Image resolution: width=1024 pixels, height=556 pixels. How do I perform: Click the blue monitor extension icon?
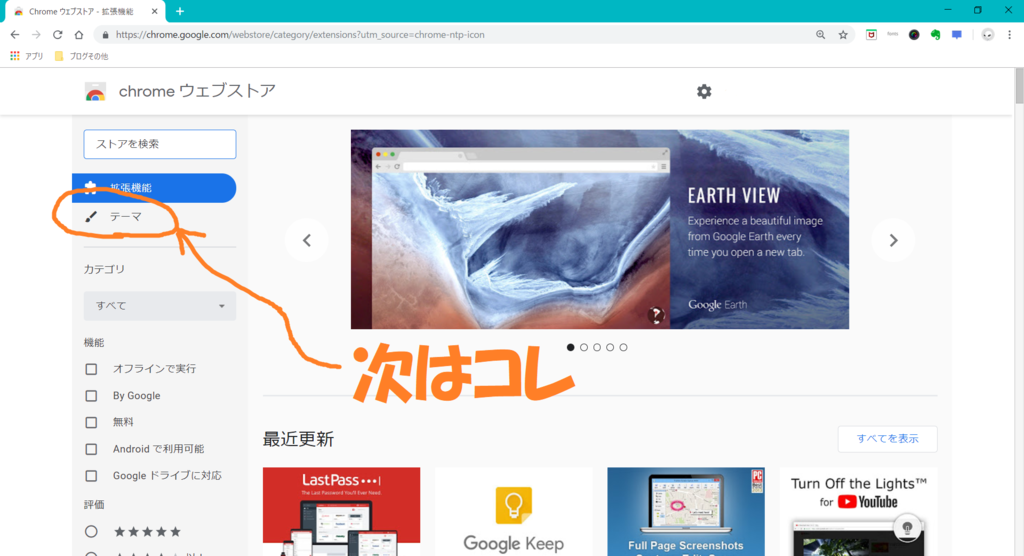click(x=957, y=35)
